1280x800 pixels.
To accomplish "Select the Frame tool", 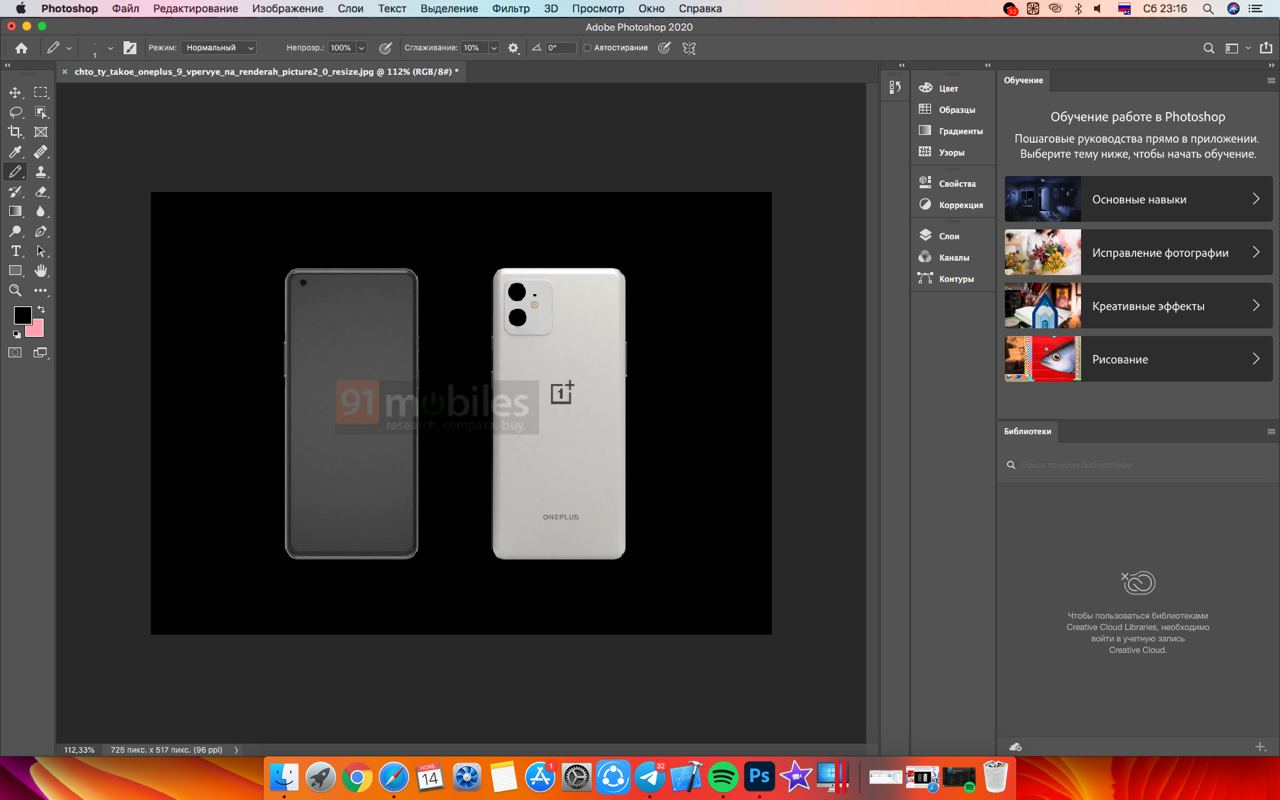I will pos(41,132).
